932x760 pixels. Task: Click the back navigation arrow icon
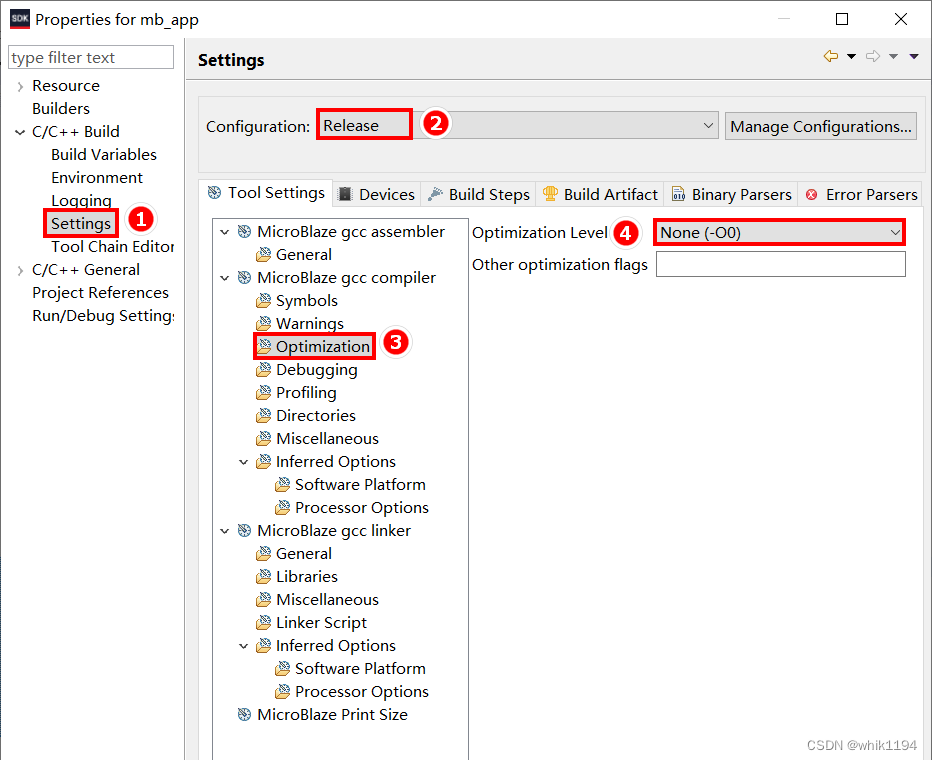830,56
